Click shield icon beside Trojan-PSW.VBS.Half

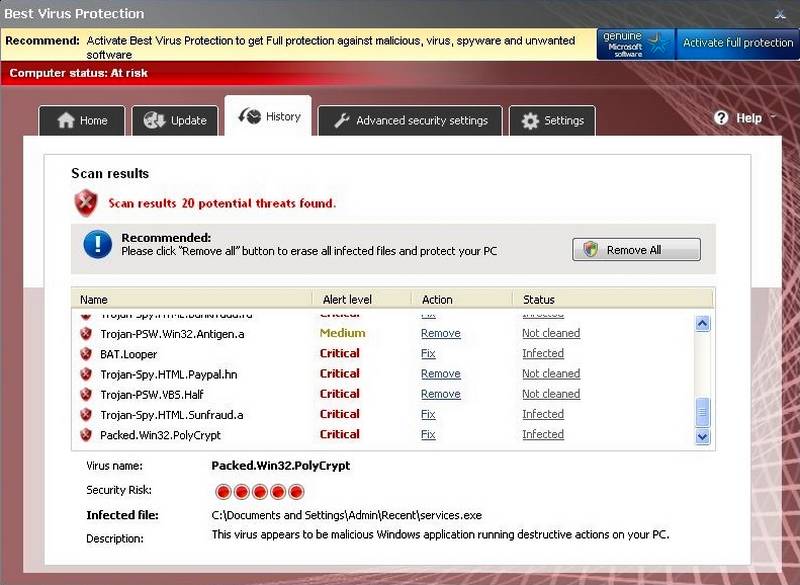click(86, 394)
